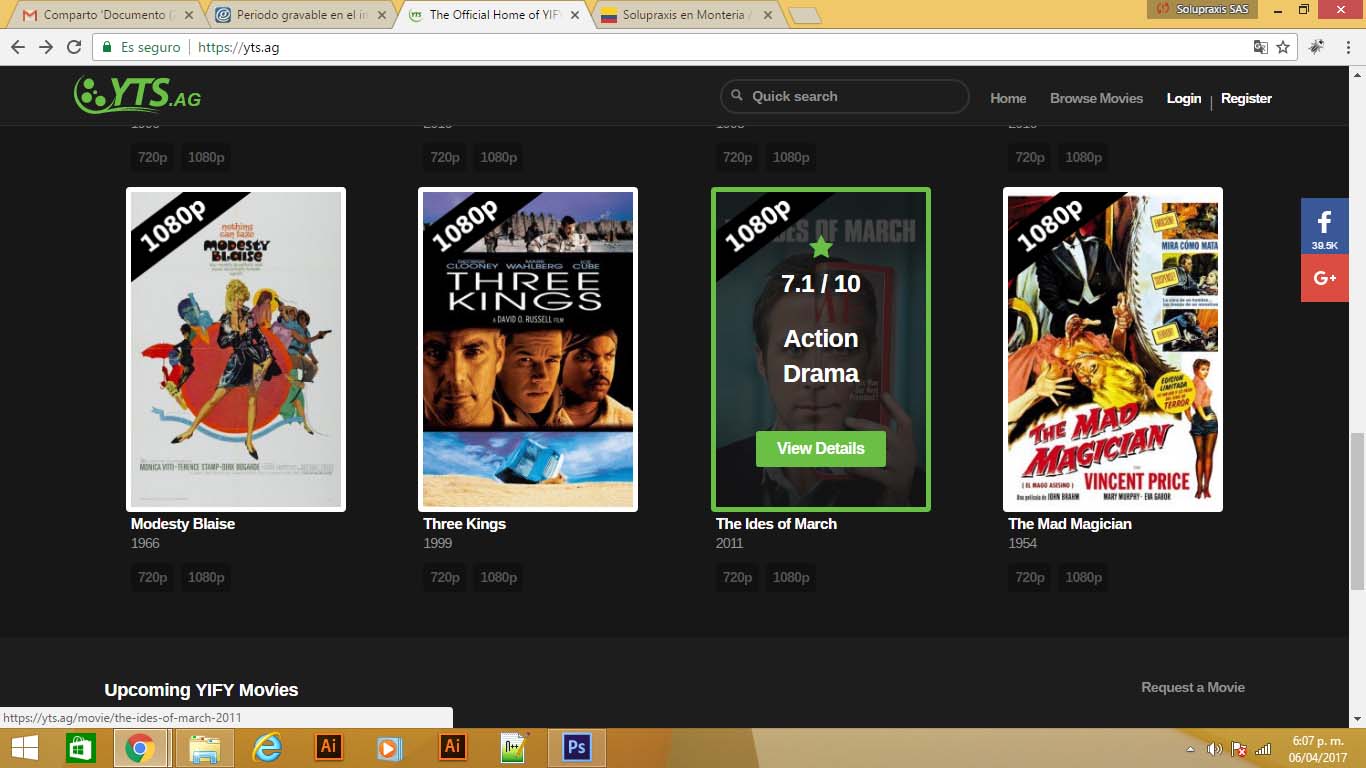Open the Windows Start button
This screenshot has height=768, width=1366.
tap(25, 748)
